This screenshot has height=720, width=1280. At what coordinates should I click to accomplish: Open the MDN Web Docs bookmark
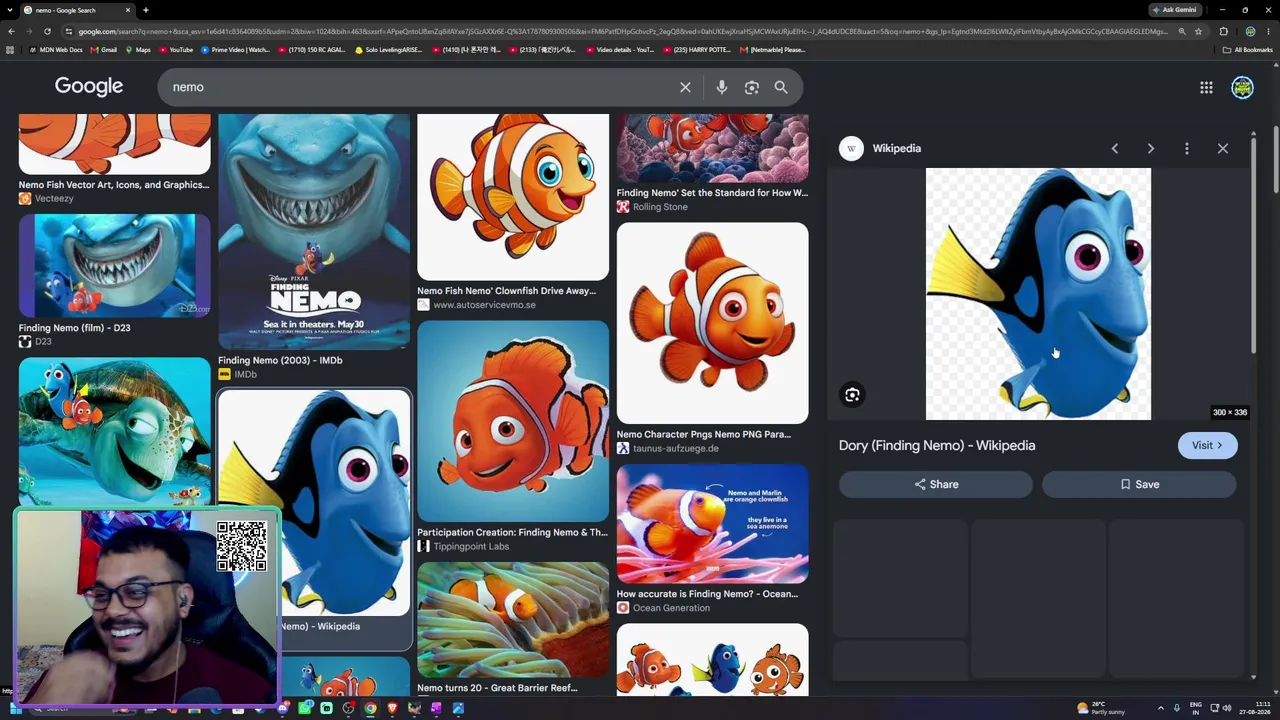click(x=57, y=50)
